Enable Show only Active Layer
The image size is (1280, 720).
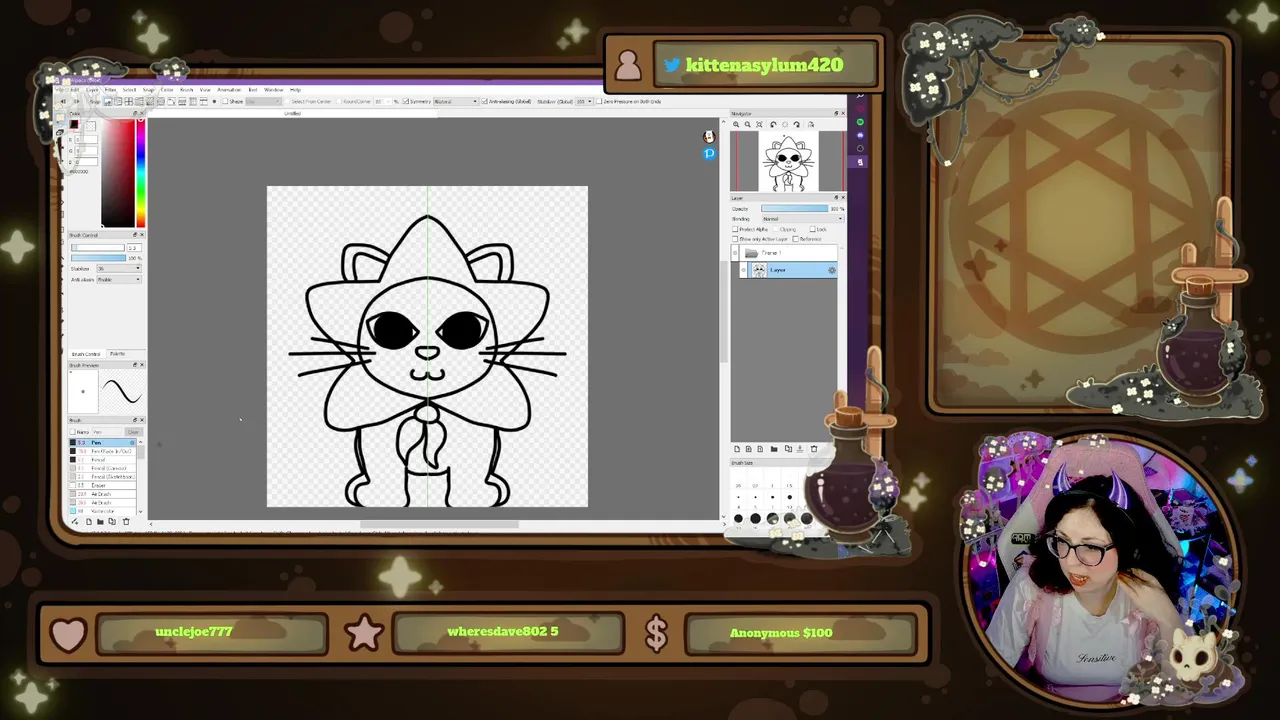pos(735,239)
